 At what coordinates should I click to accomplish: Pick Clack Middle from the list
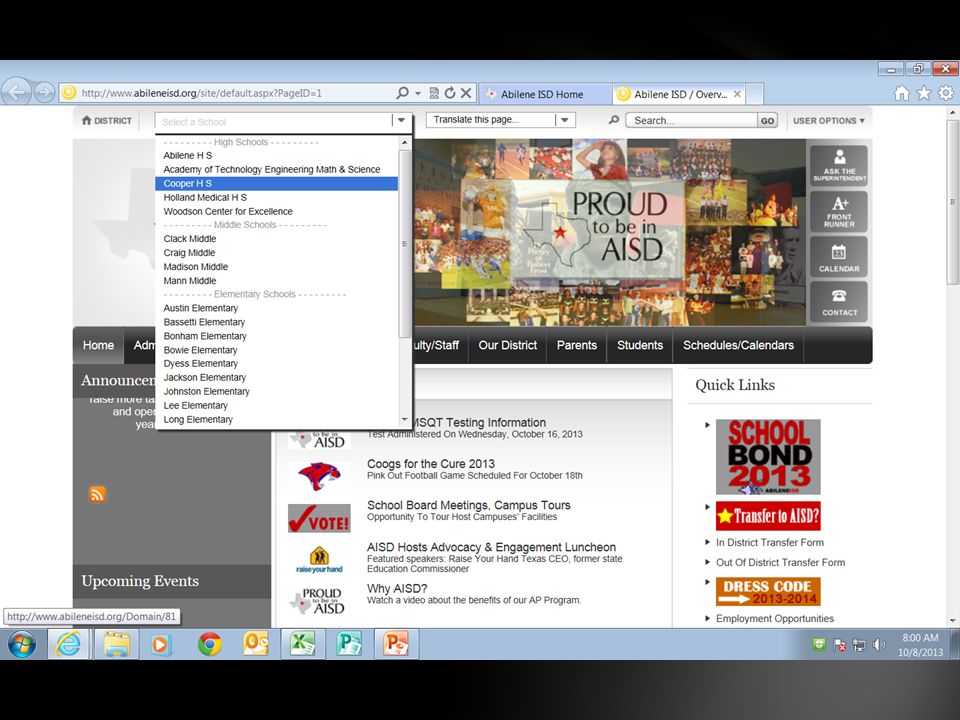pos(190,239)
